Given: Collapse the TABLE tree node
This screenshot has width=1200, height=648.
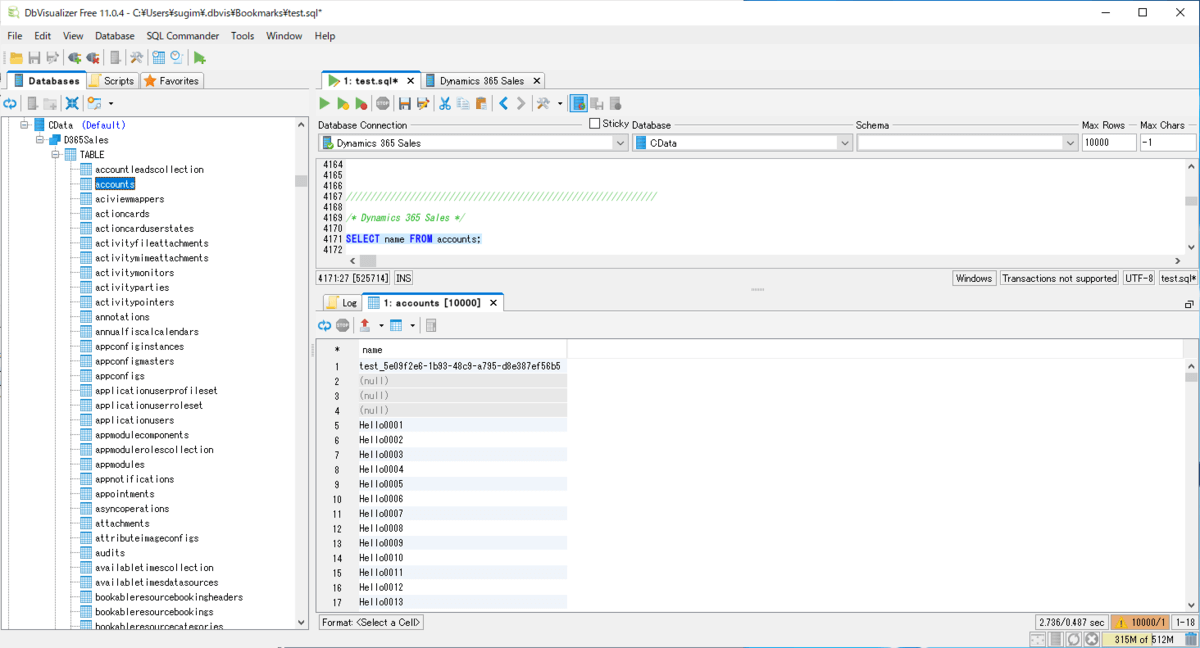Looking at the screenshot, I should (x=57, y=155).
